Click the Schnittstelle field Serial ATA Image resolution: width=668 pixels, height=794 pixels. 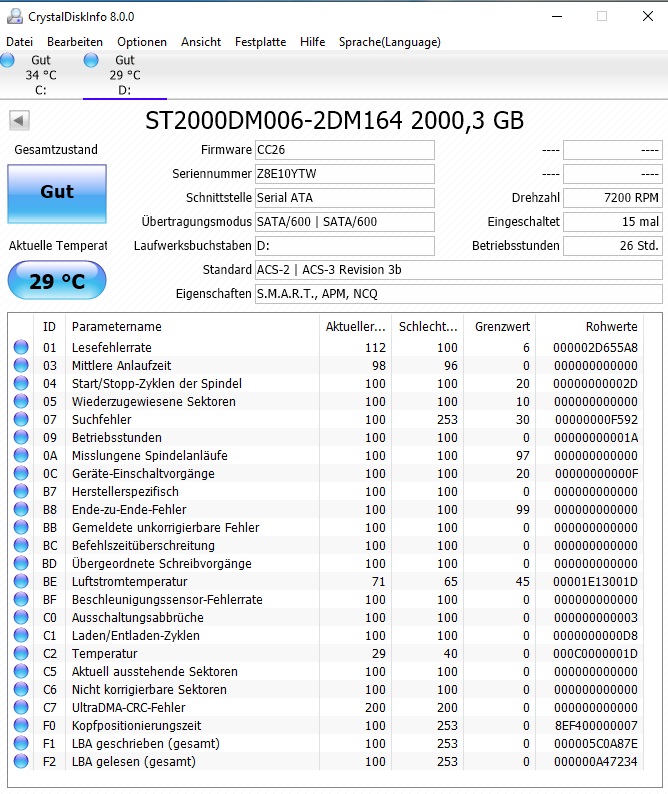[344, 197]
